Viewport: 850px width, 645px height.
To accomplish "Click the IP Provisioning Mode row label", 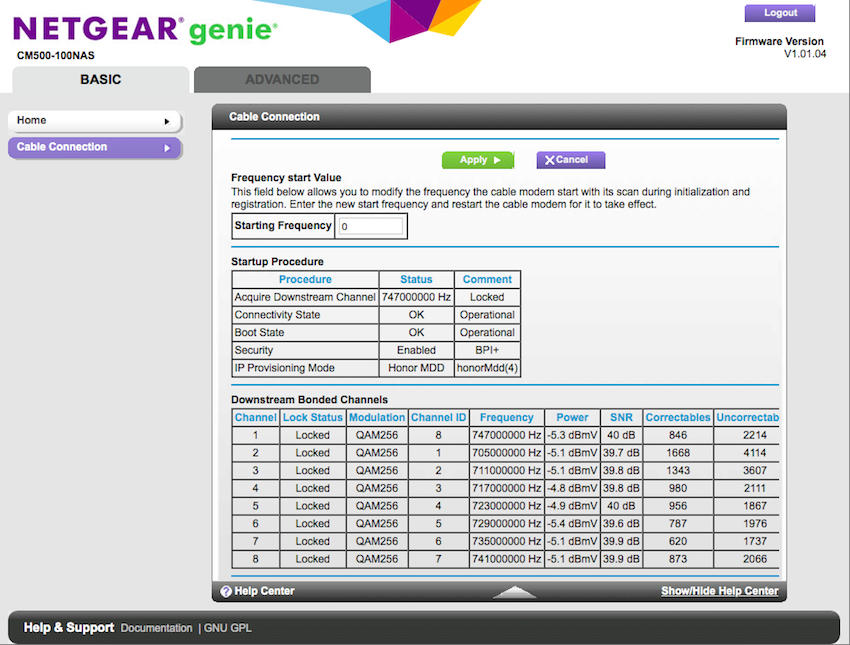I will coord(285,367).
